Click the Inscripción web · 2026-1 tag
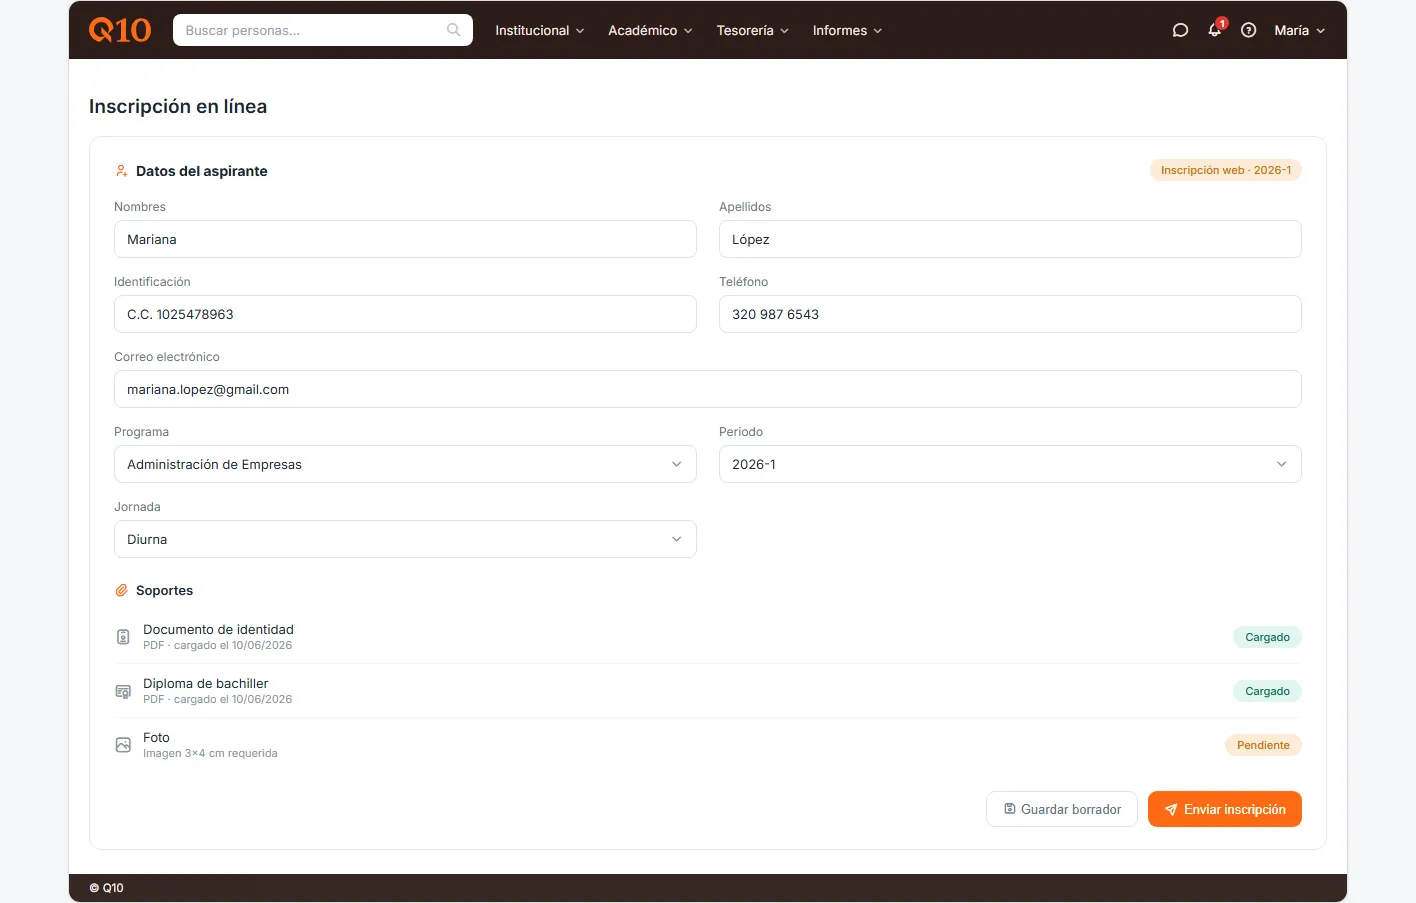The height and width of the screenshot is (903, 1416). point(1225,170)
